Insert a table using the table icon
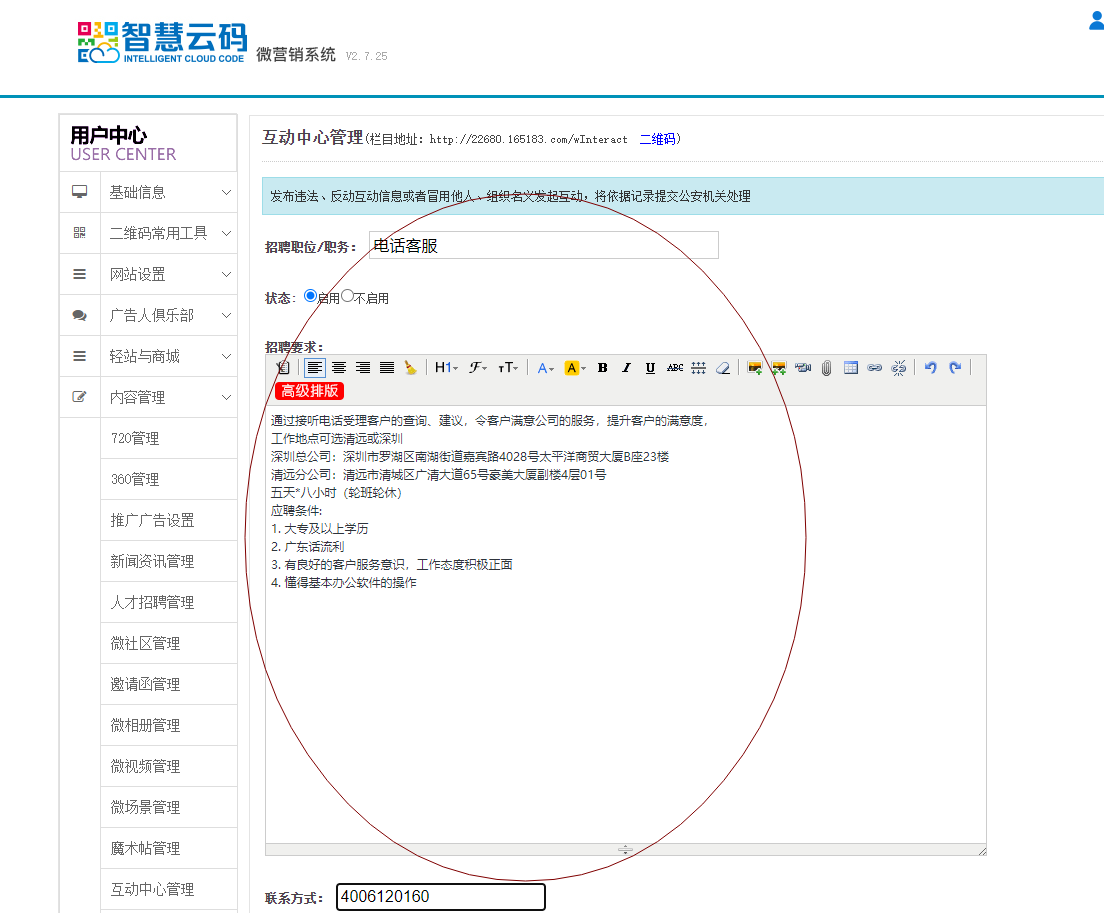Screen dimensions: 1104x913 pyautogui.click(x=851, y=368)
